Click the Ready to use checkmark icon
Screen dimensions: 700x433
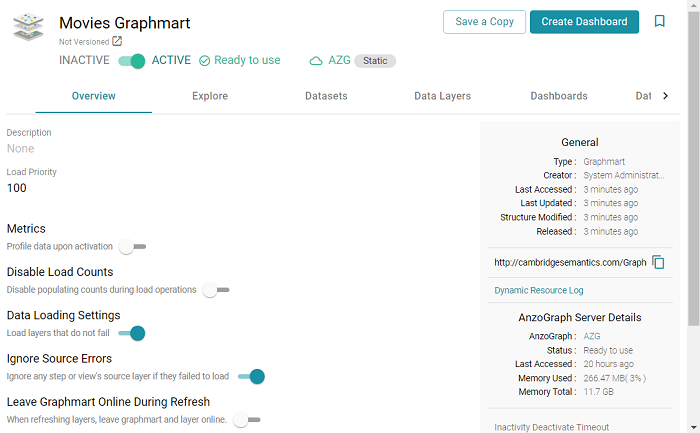pos(205,61)
